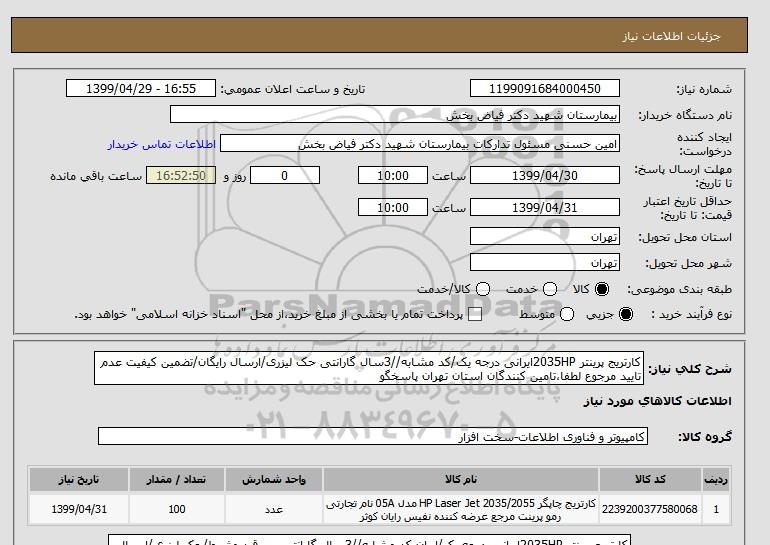Screen dimensions: 770x545
Task: Click the گروه کالا label
Action: click(x=705, y=437)
